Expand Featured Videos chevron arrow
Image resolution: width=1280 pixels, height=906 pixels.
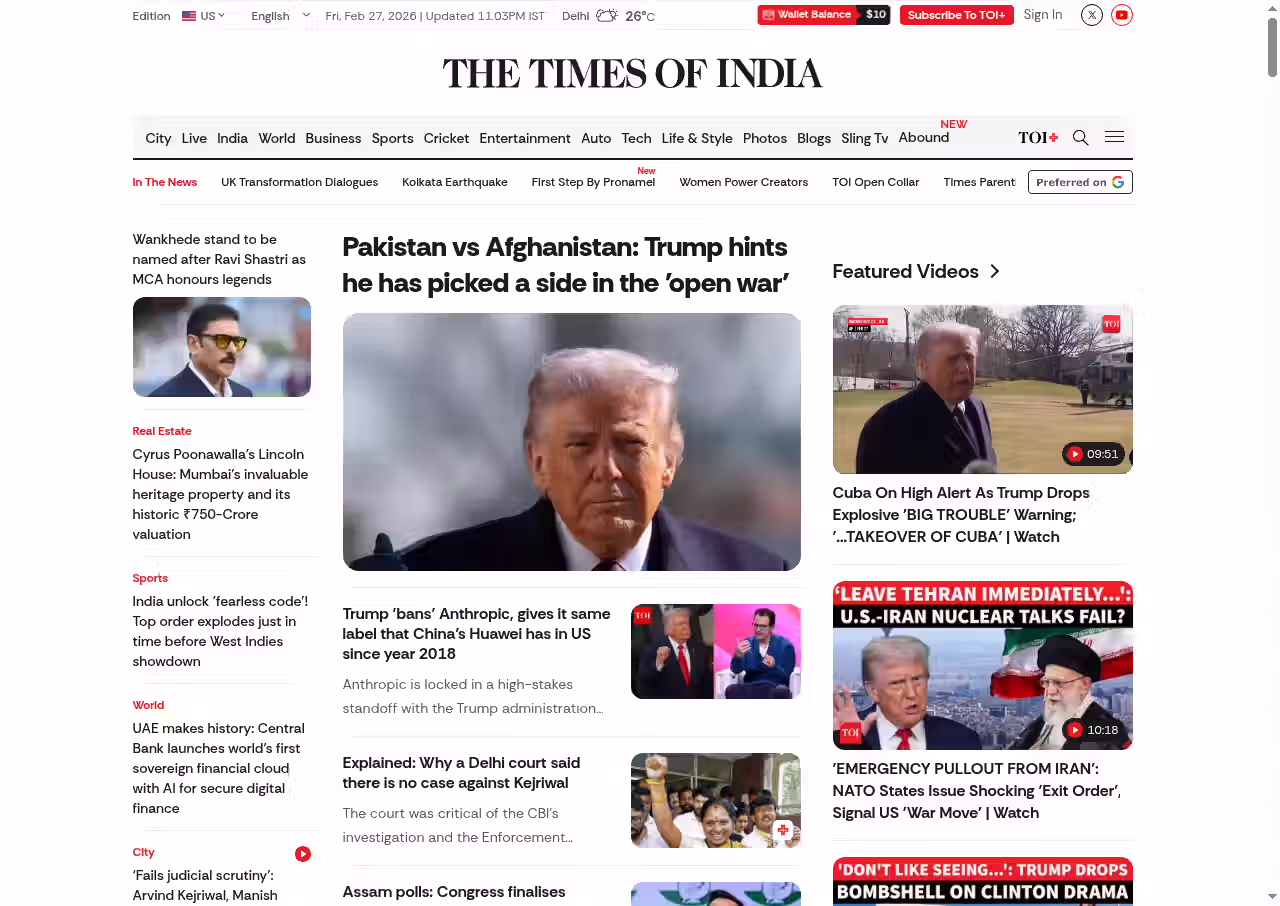(994, 271)
